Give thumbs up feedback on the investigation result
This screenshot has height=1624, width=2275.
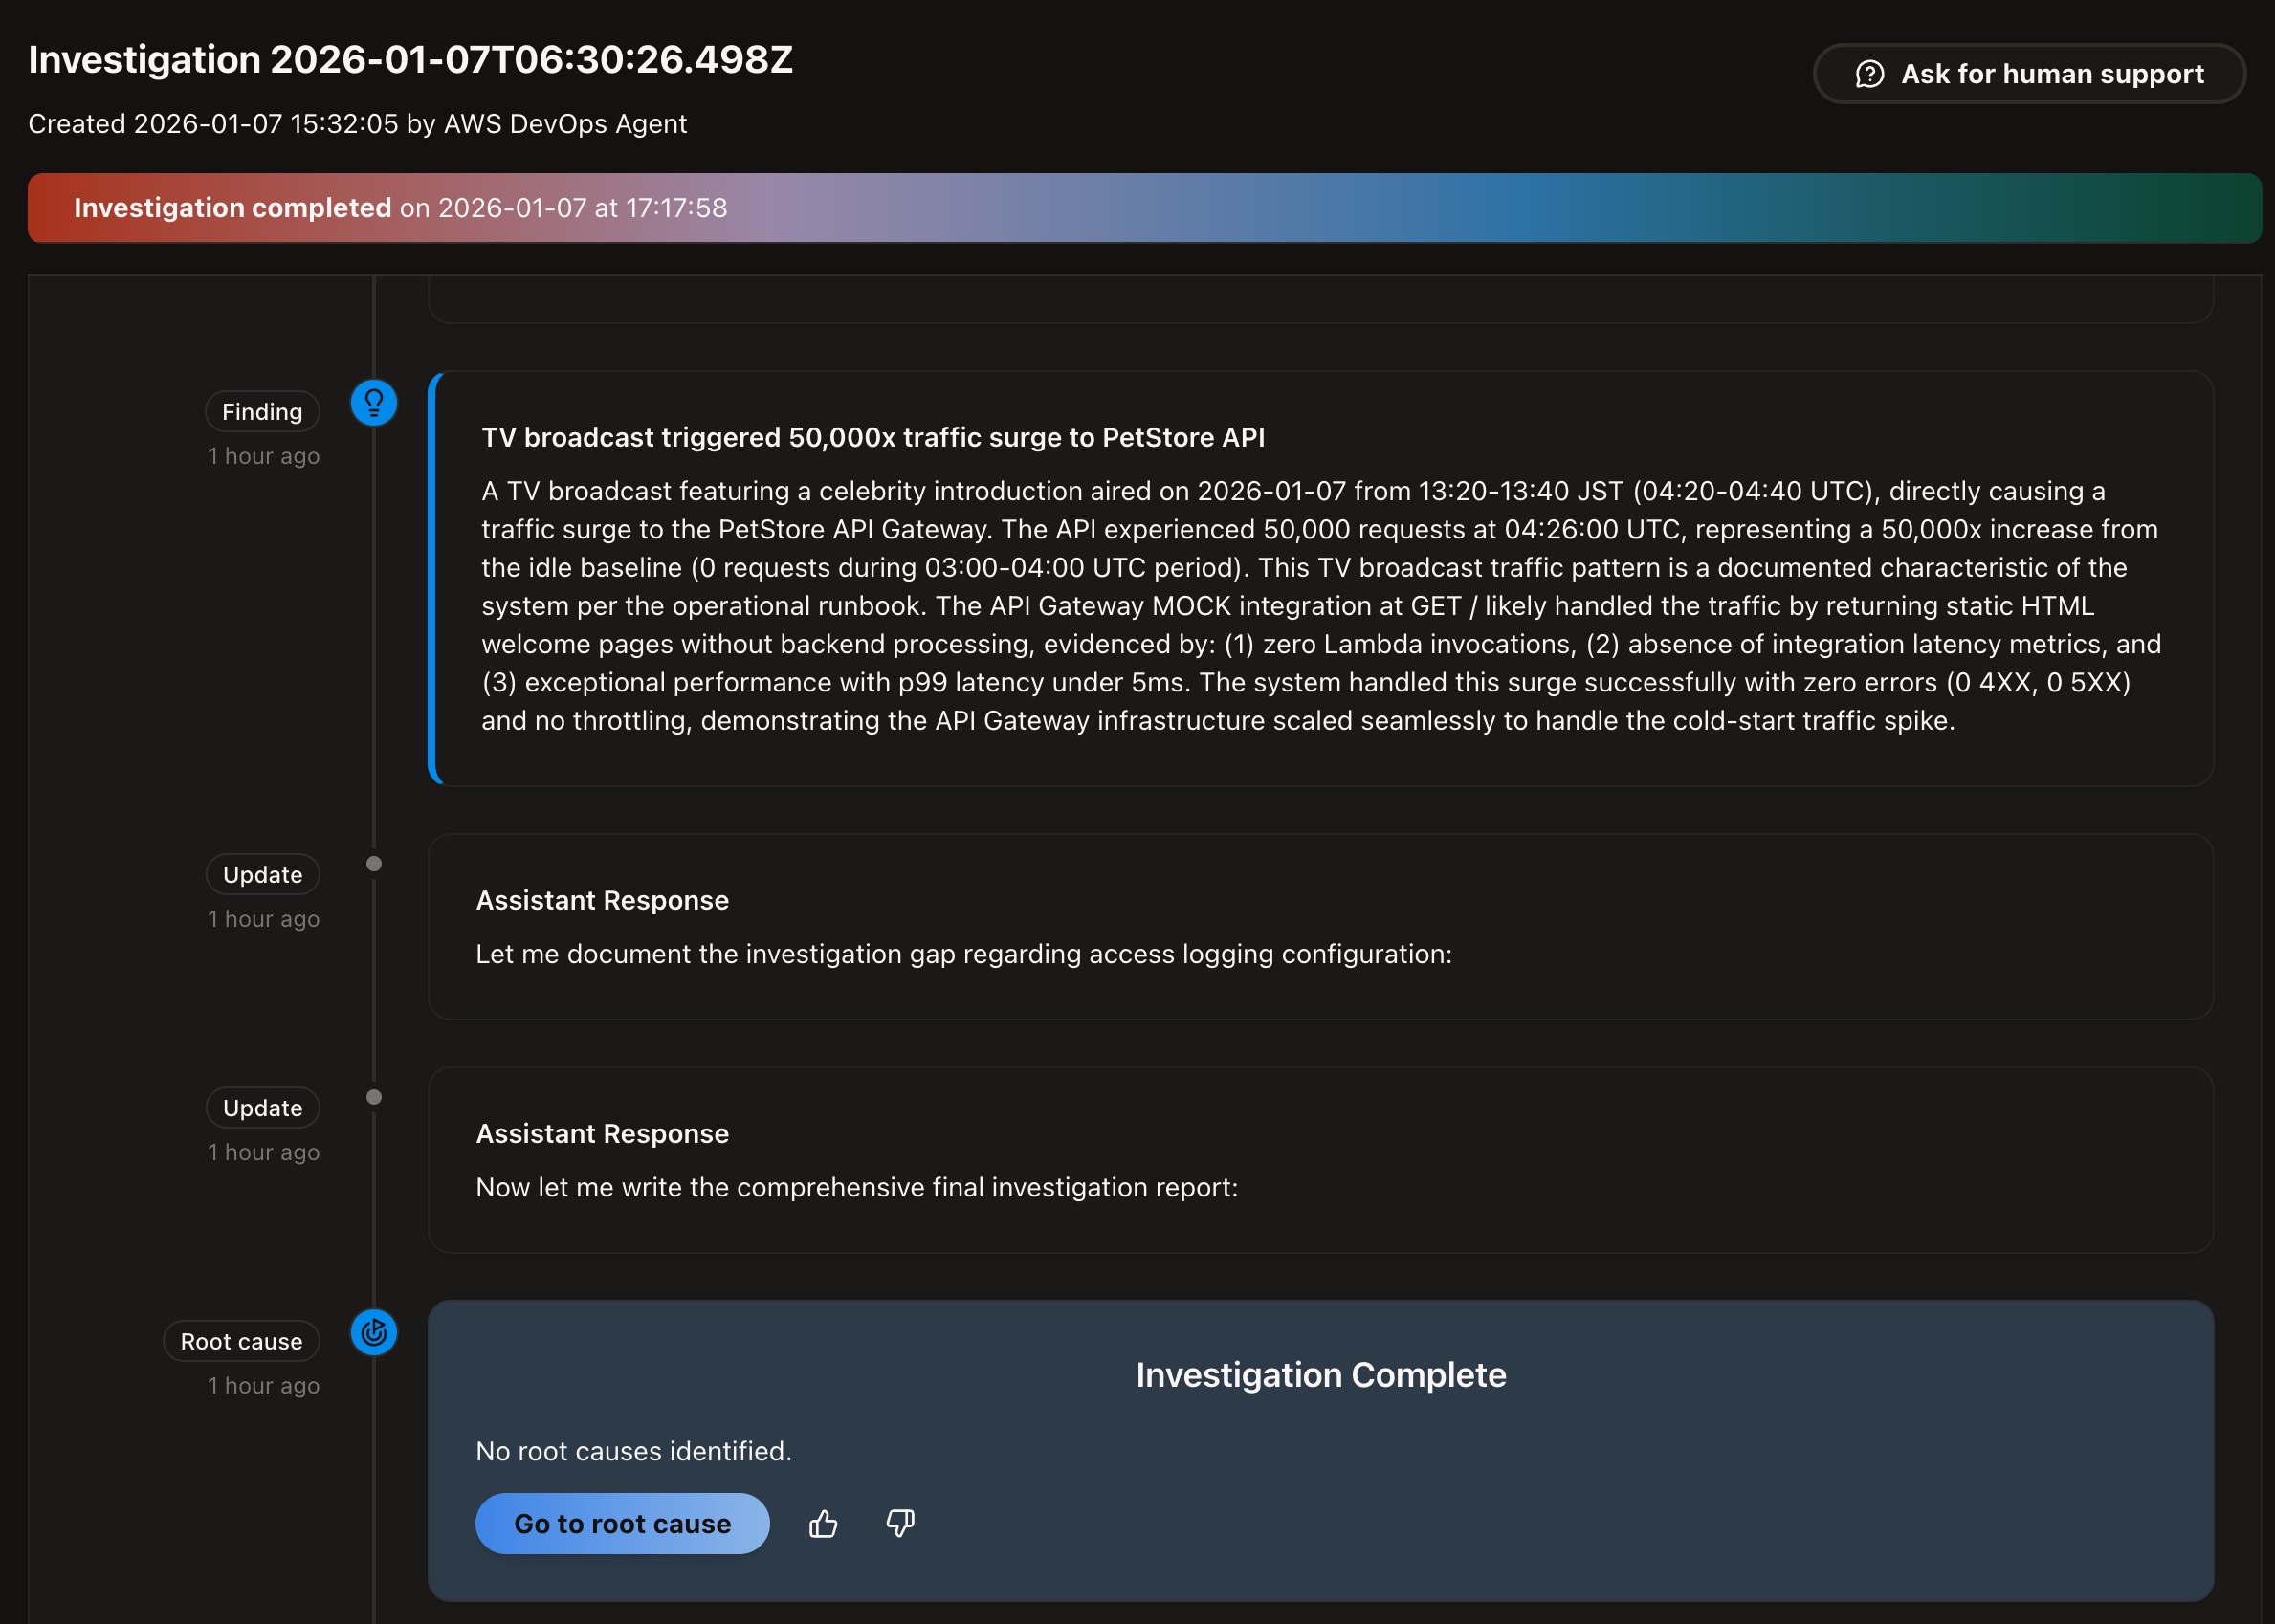point(823,1523)
